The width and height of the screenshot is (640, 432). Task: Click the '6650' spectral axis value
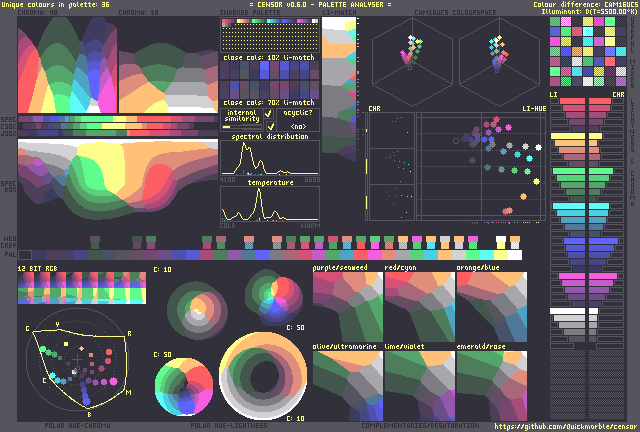pos(312,180)
